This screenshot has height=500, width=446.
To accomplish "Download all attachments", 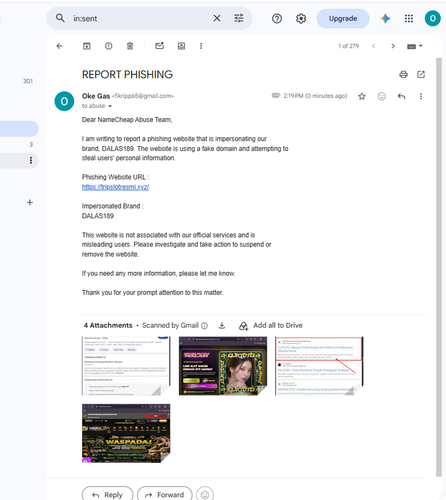I will [x=222, y=326].
